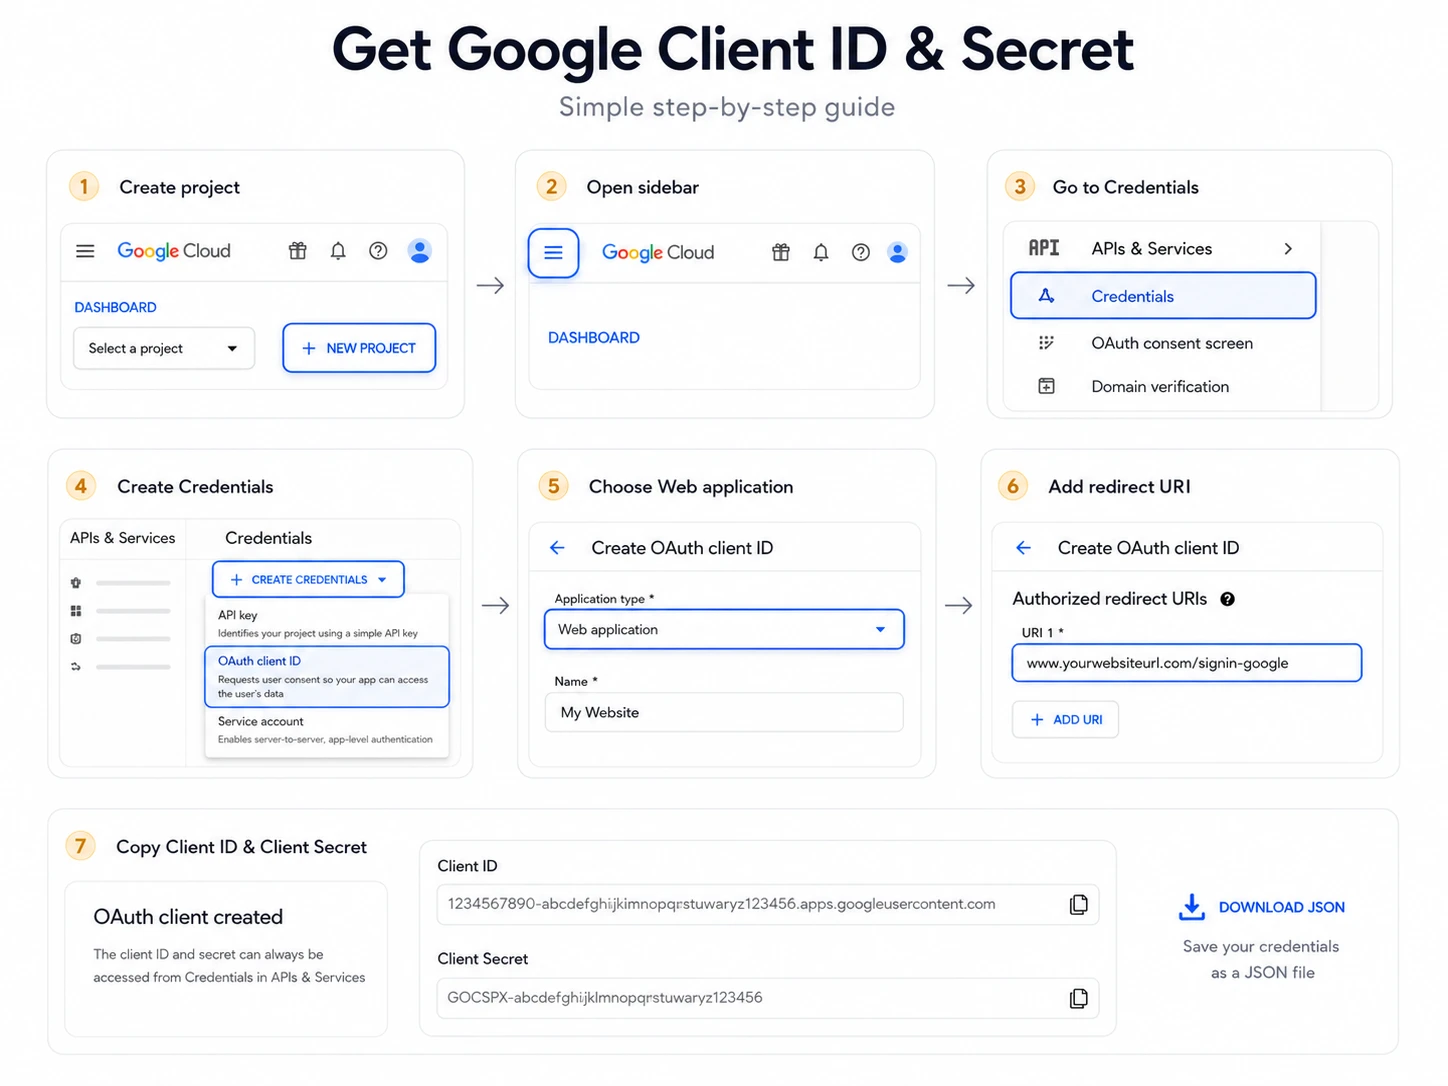
Task: Click 'Create OAuth client ID' title in step 6
Action: (x=1148, y=548)
